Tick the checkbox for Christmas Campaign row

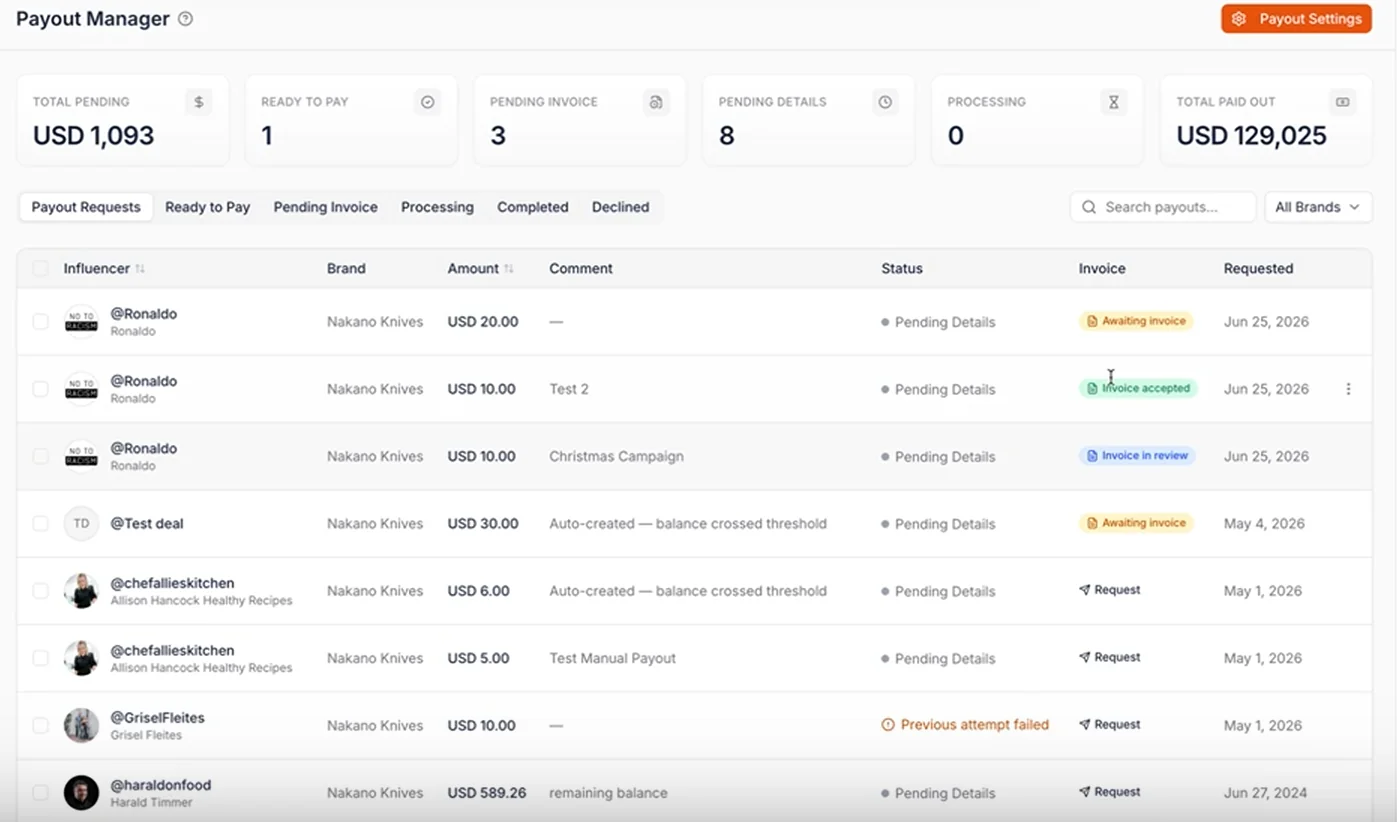40,456
